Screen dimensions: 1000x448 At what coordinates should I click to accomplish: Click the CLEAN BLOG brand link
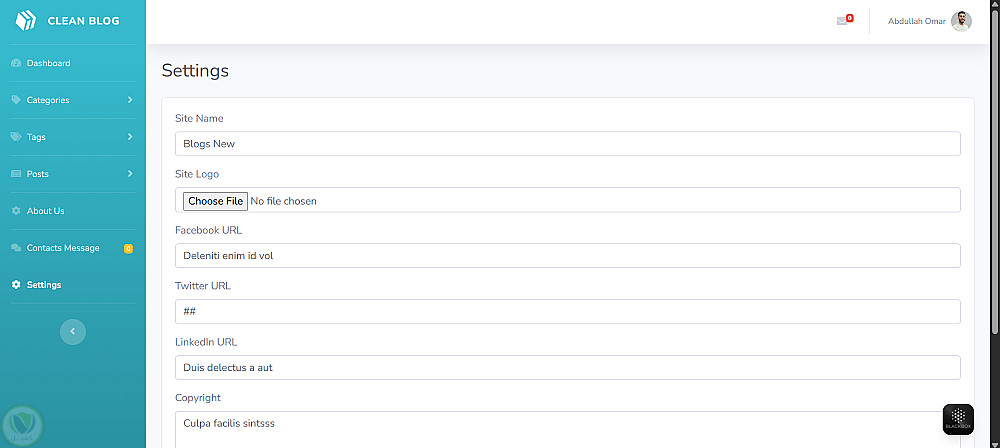point(84,21)
